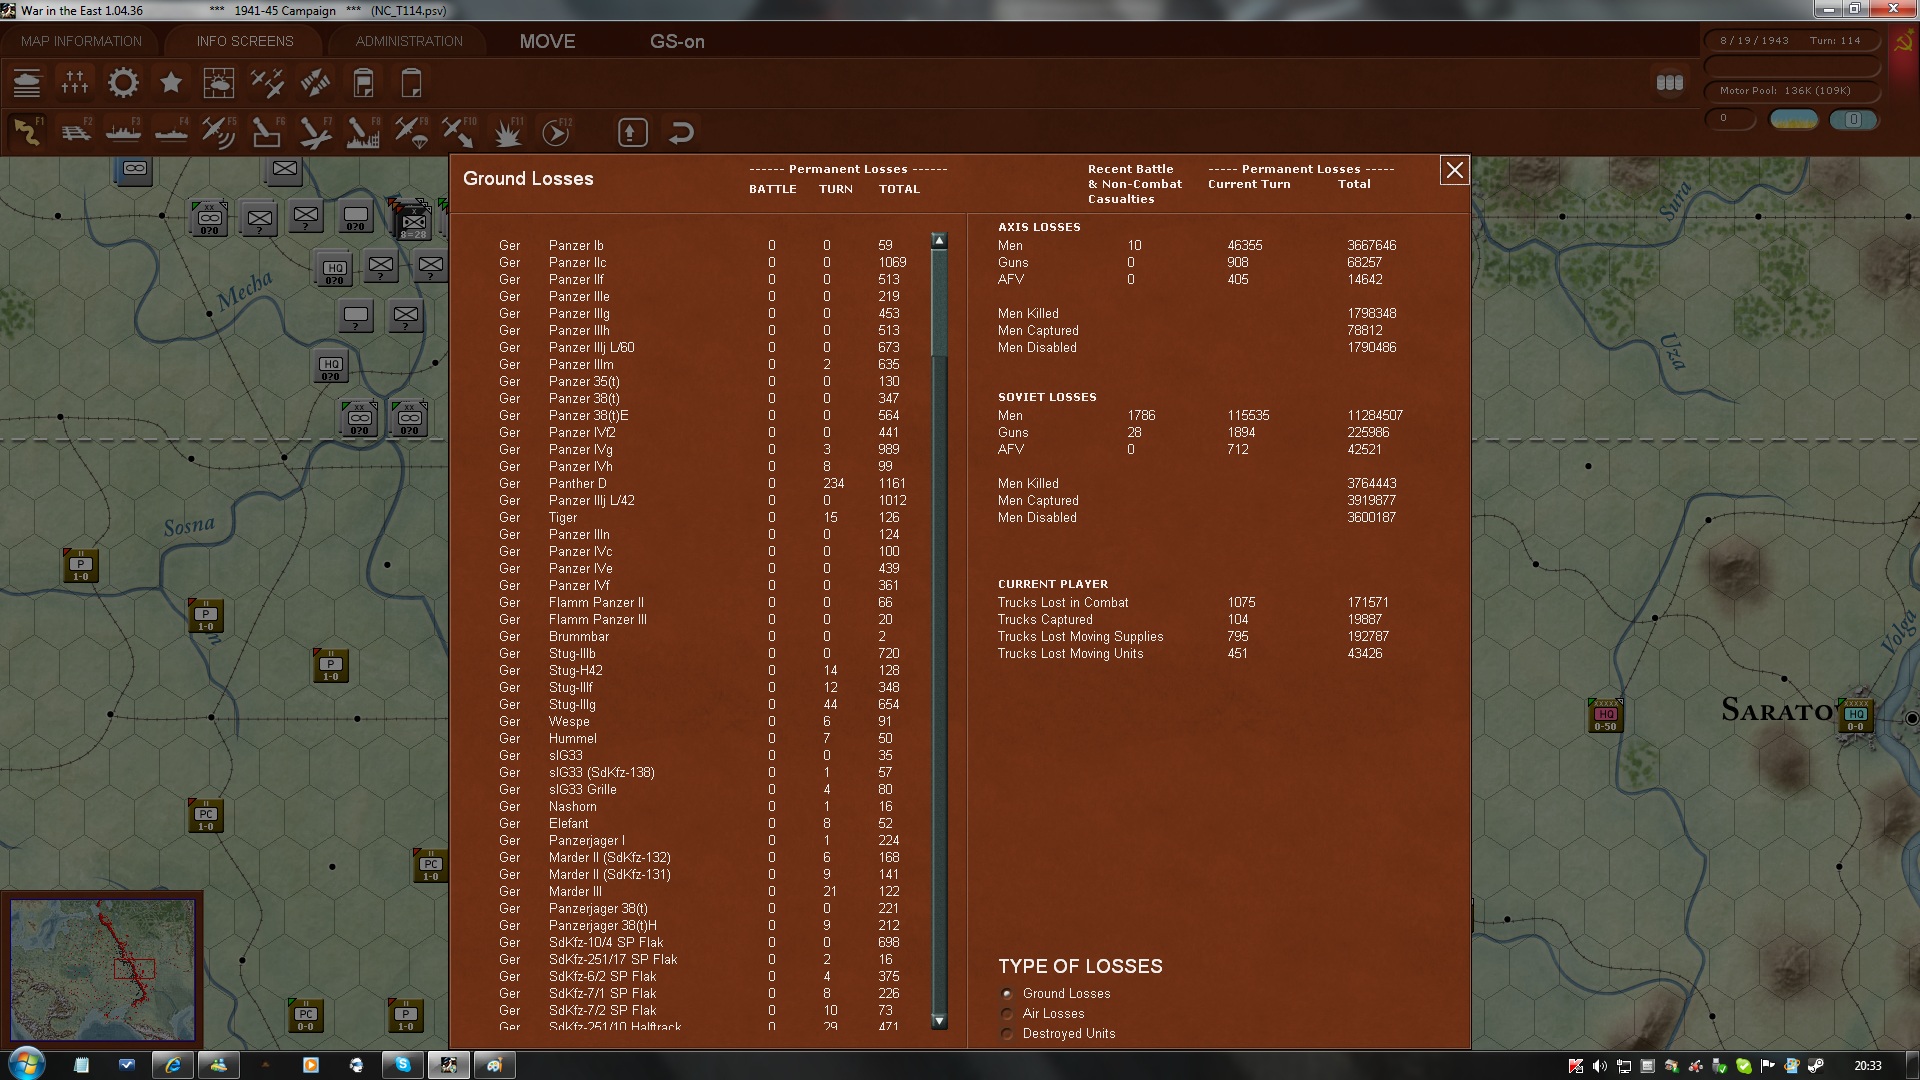Screen dimensions: 1920x1080
Task: Click the Motor Pool readout
Action: point(1790,91)
